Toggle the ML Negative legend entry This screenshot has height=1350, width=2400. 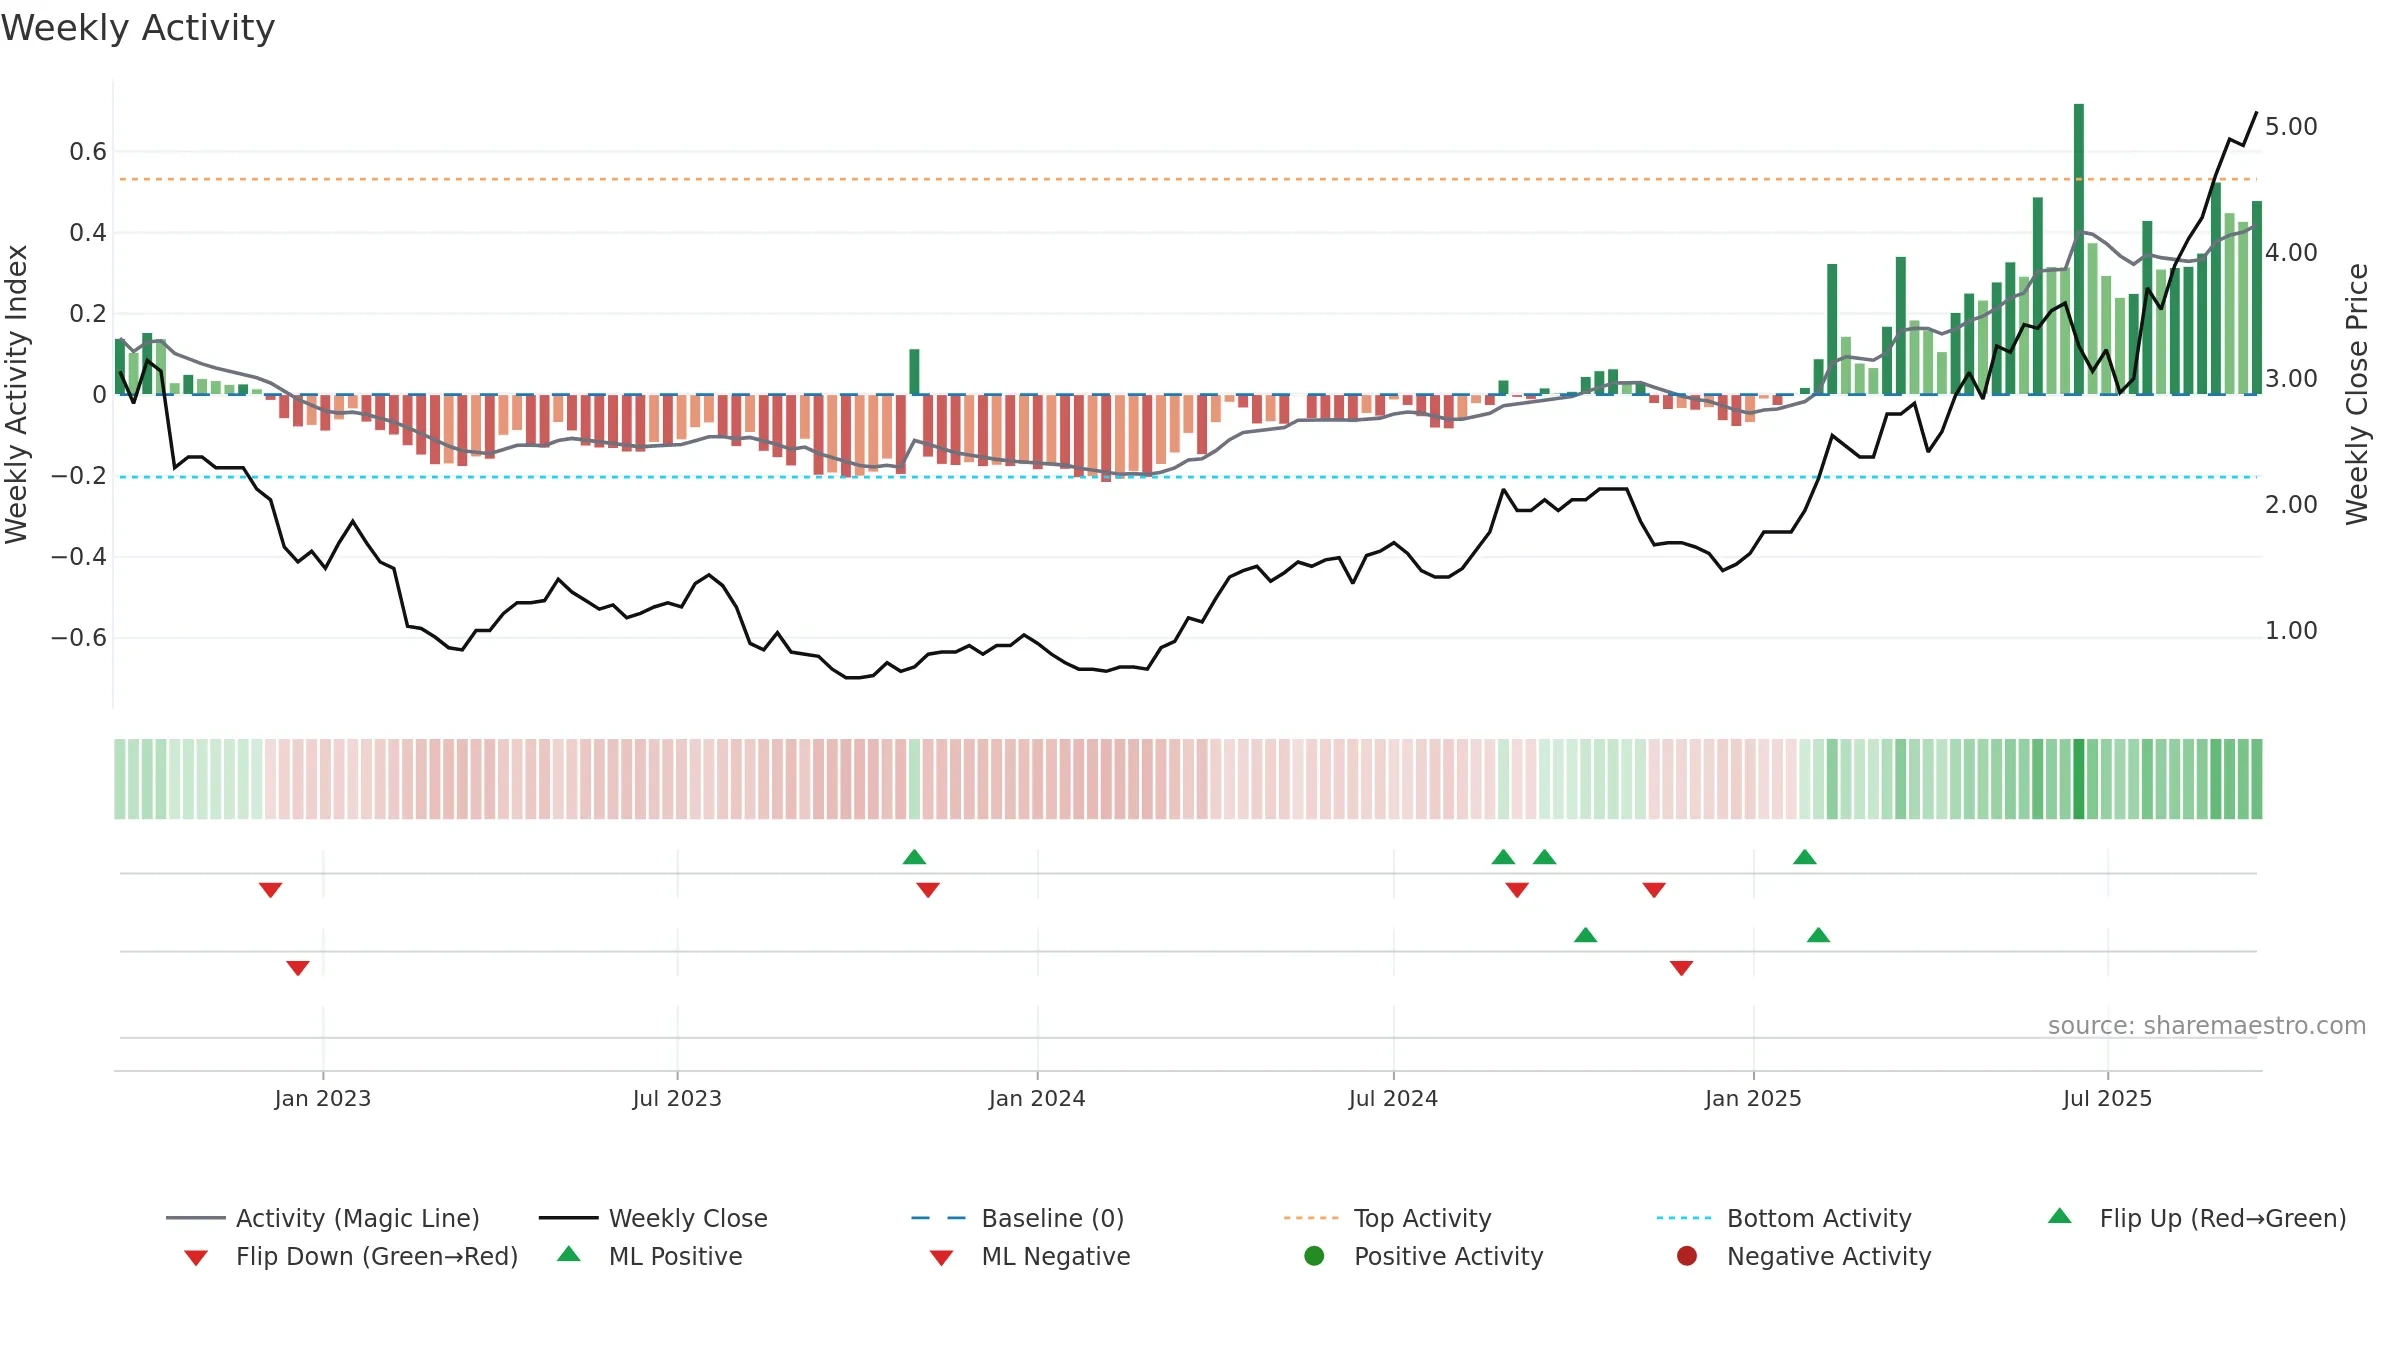coord(1030,1256)
